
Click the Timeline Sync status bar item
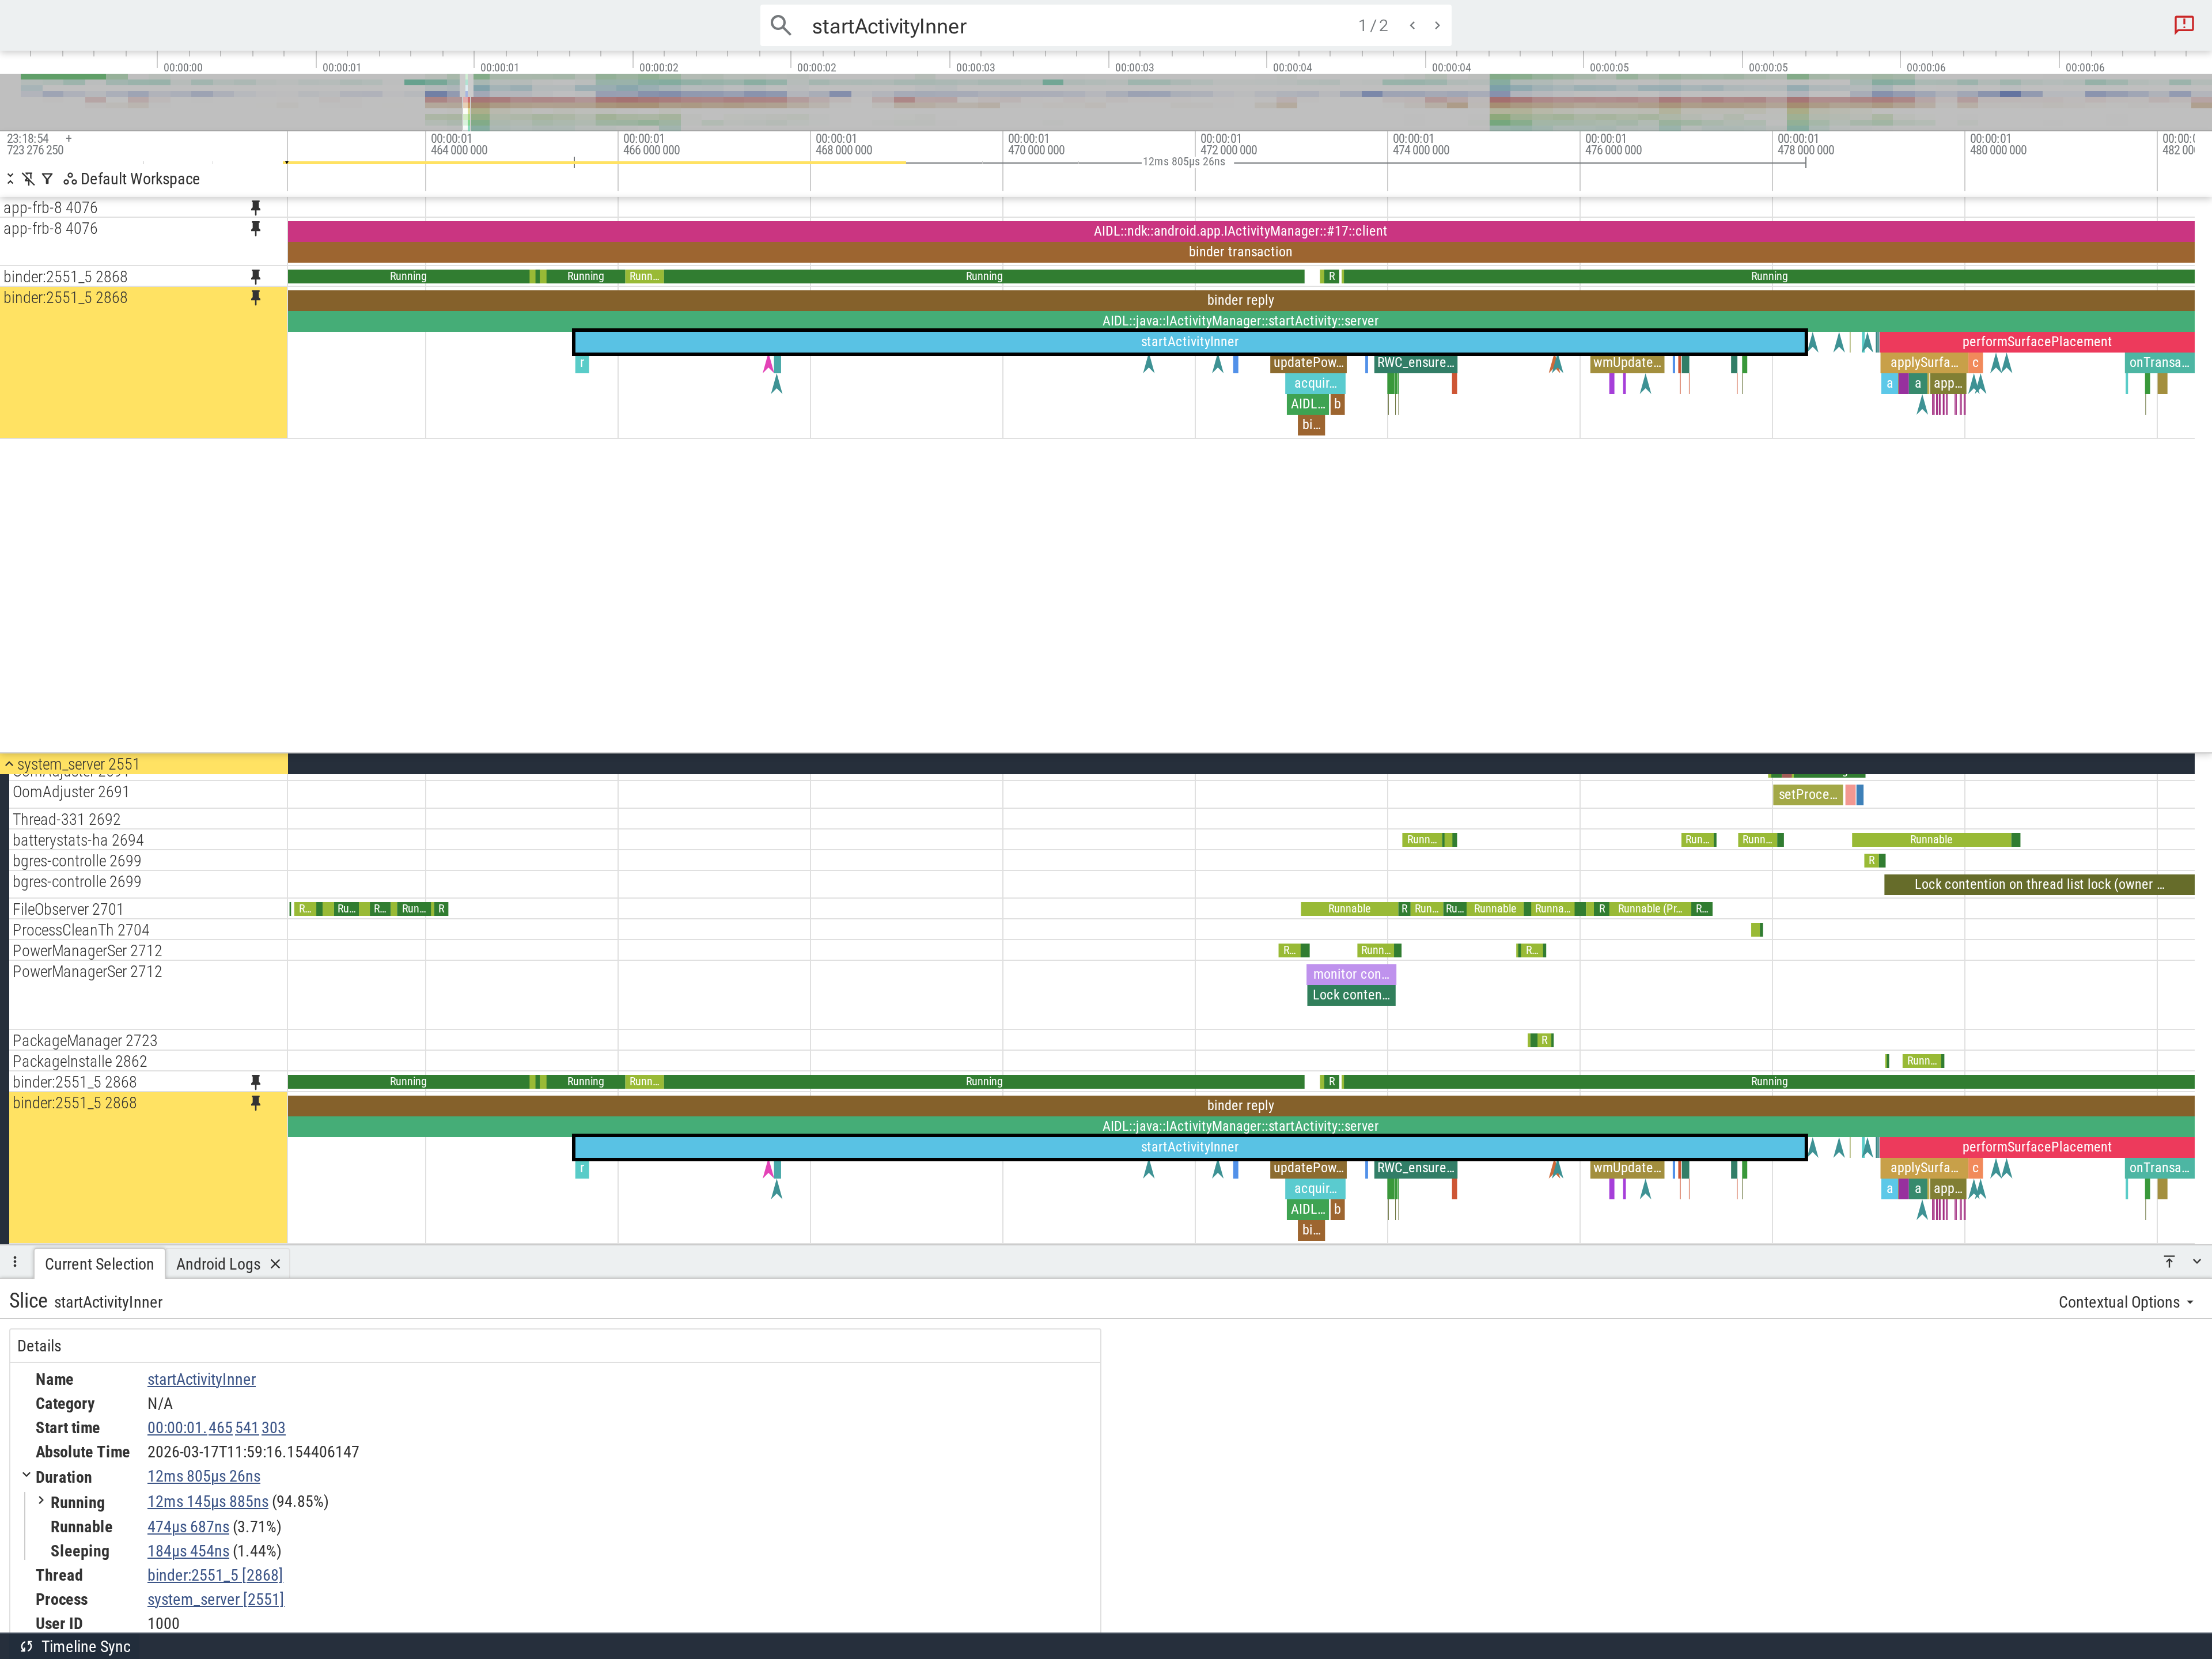(75, 1646)
